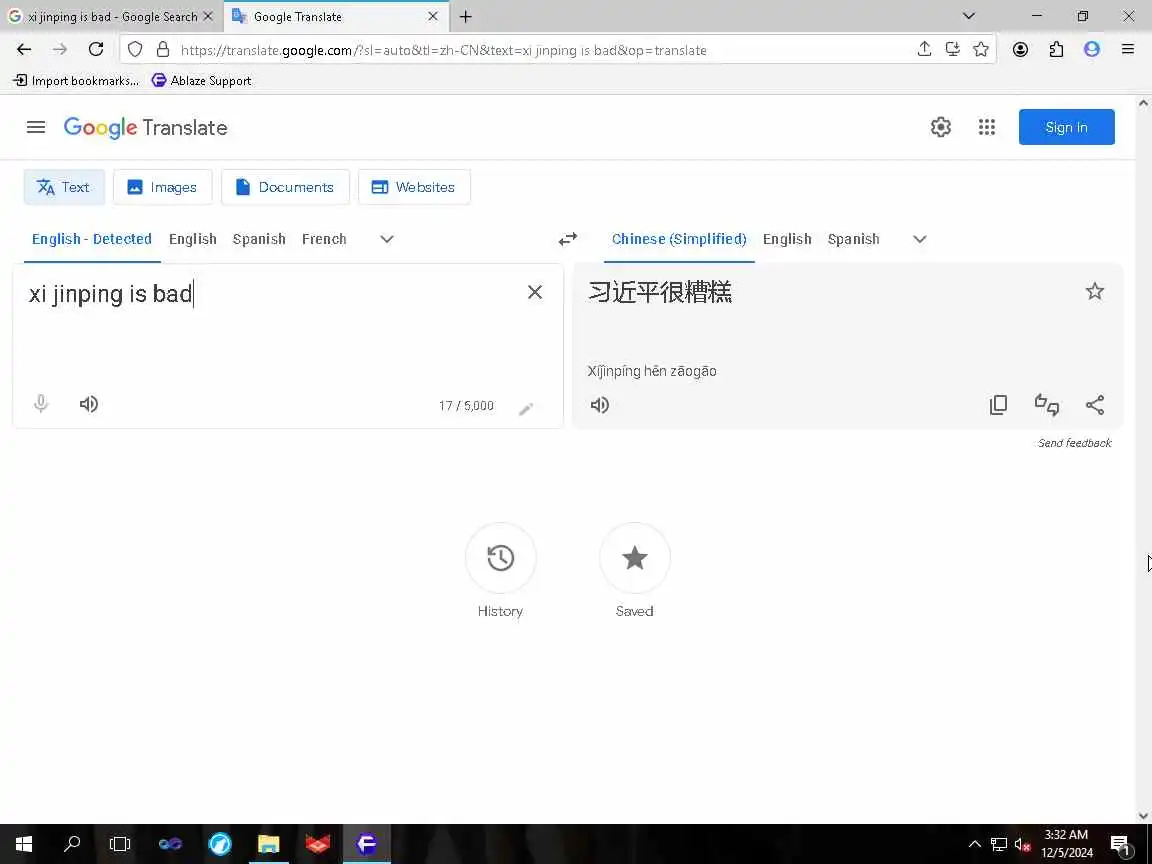Click the Send feedback link
Viewport: 1152px width, 864px height.
click(1074, 443)
